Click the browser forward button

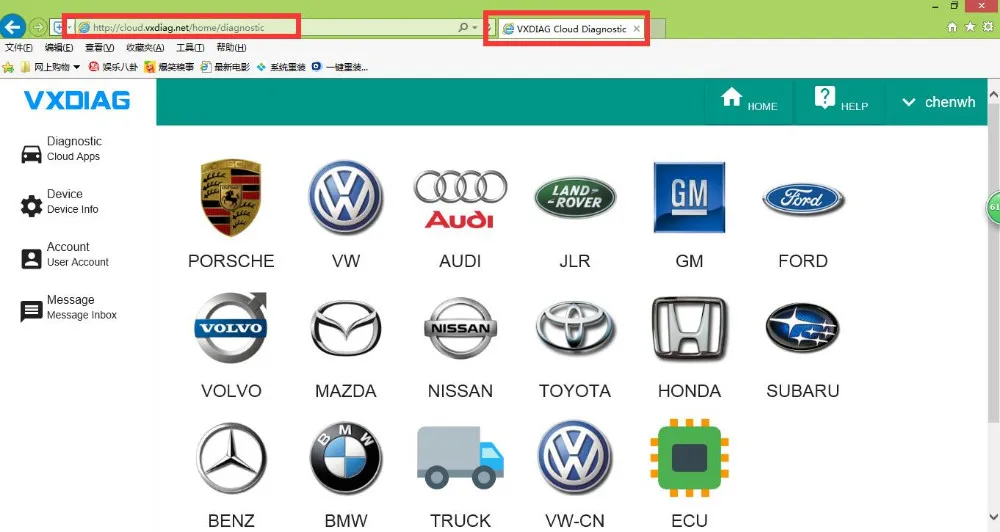point(38,27)
